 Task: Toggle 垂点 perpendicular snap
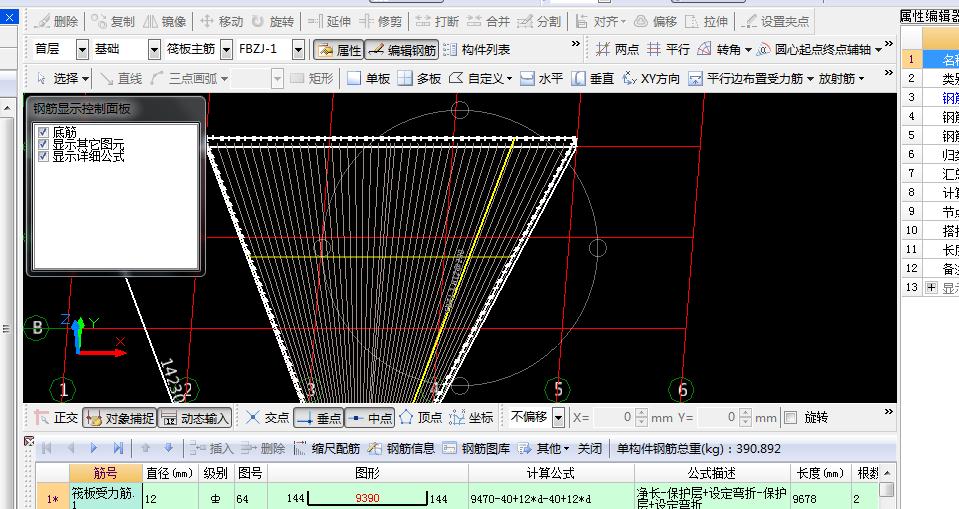pyautogui.click(x=319, y=418)
